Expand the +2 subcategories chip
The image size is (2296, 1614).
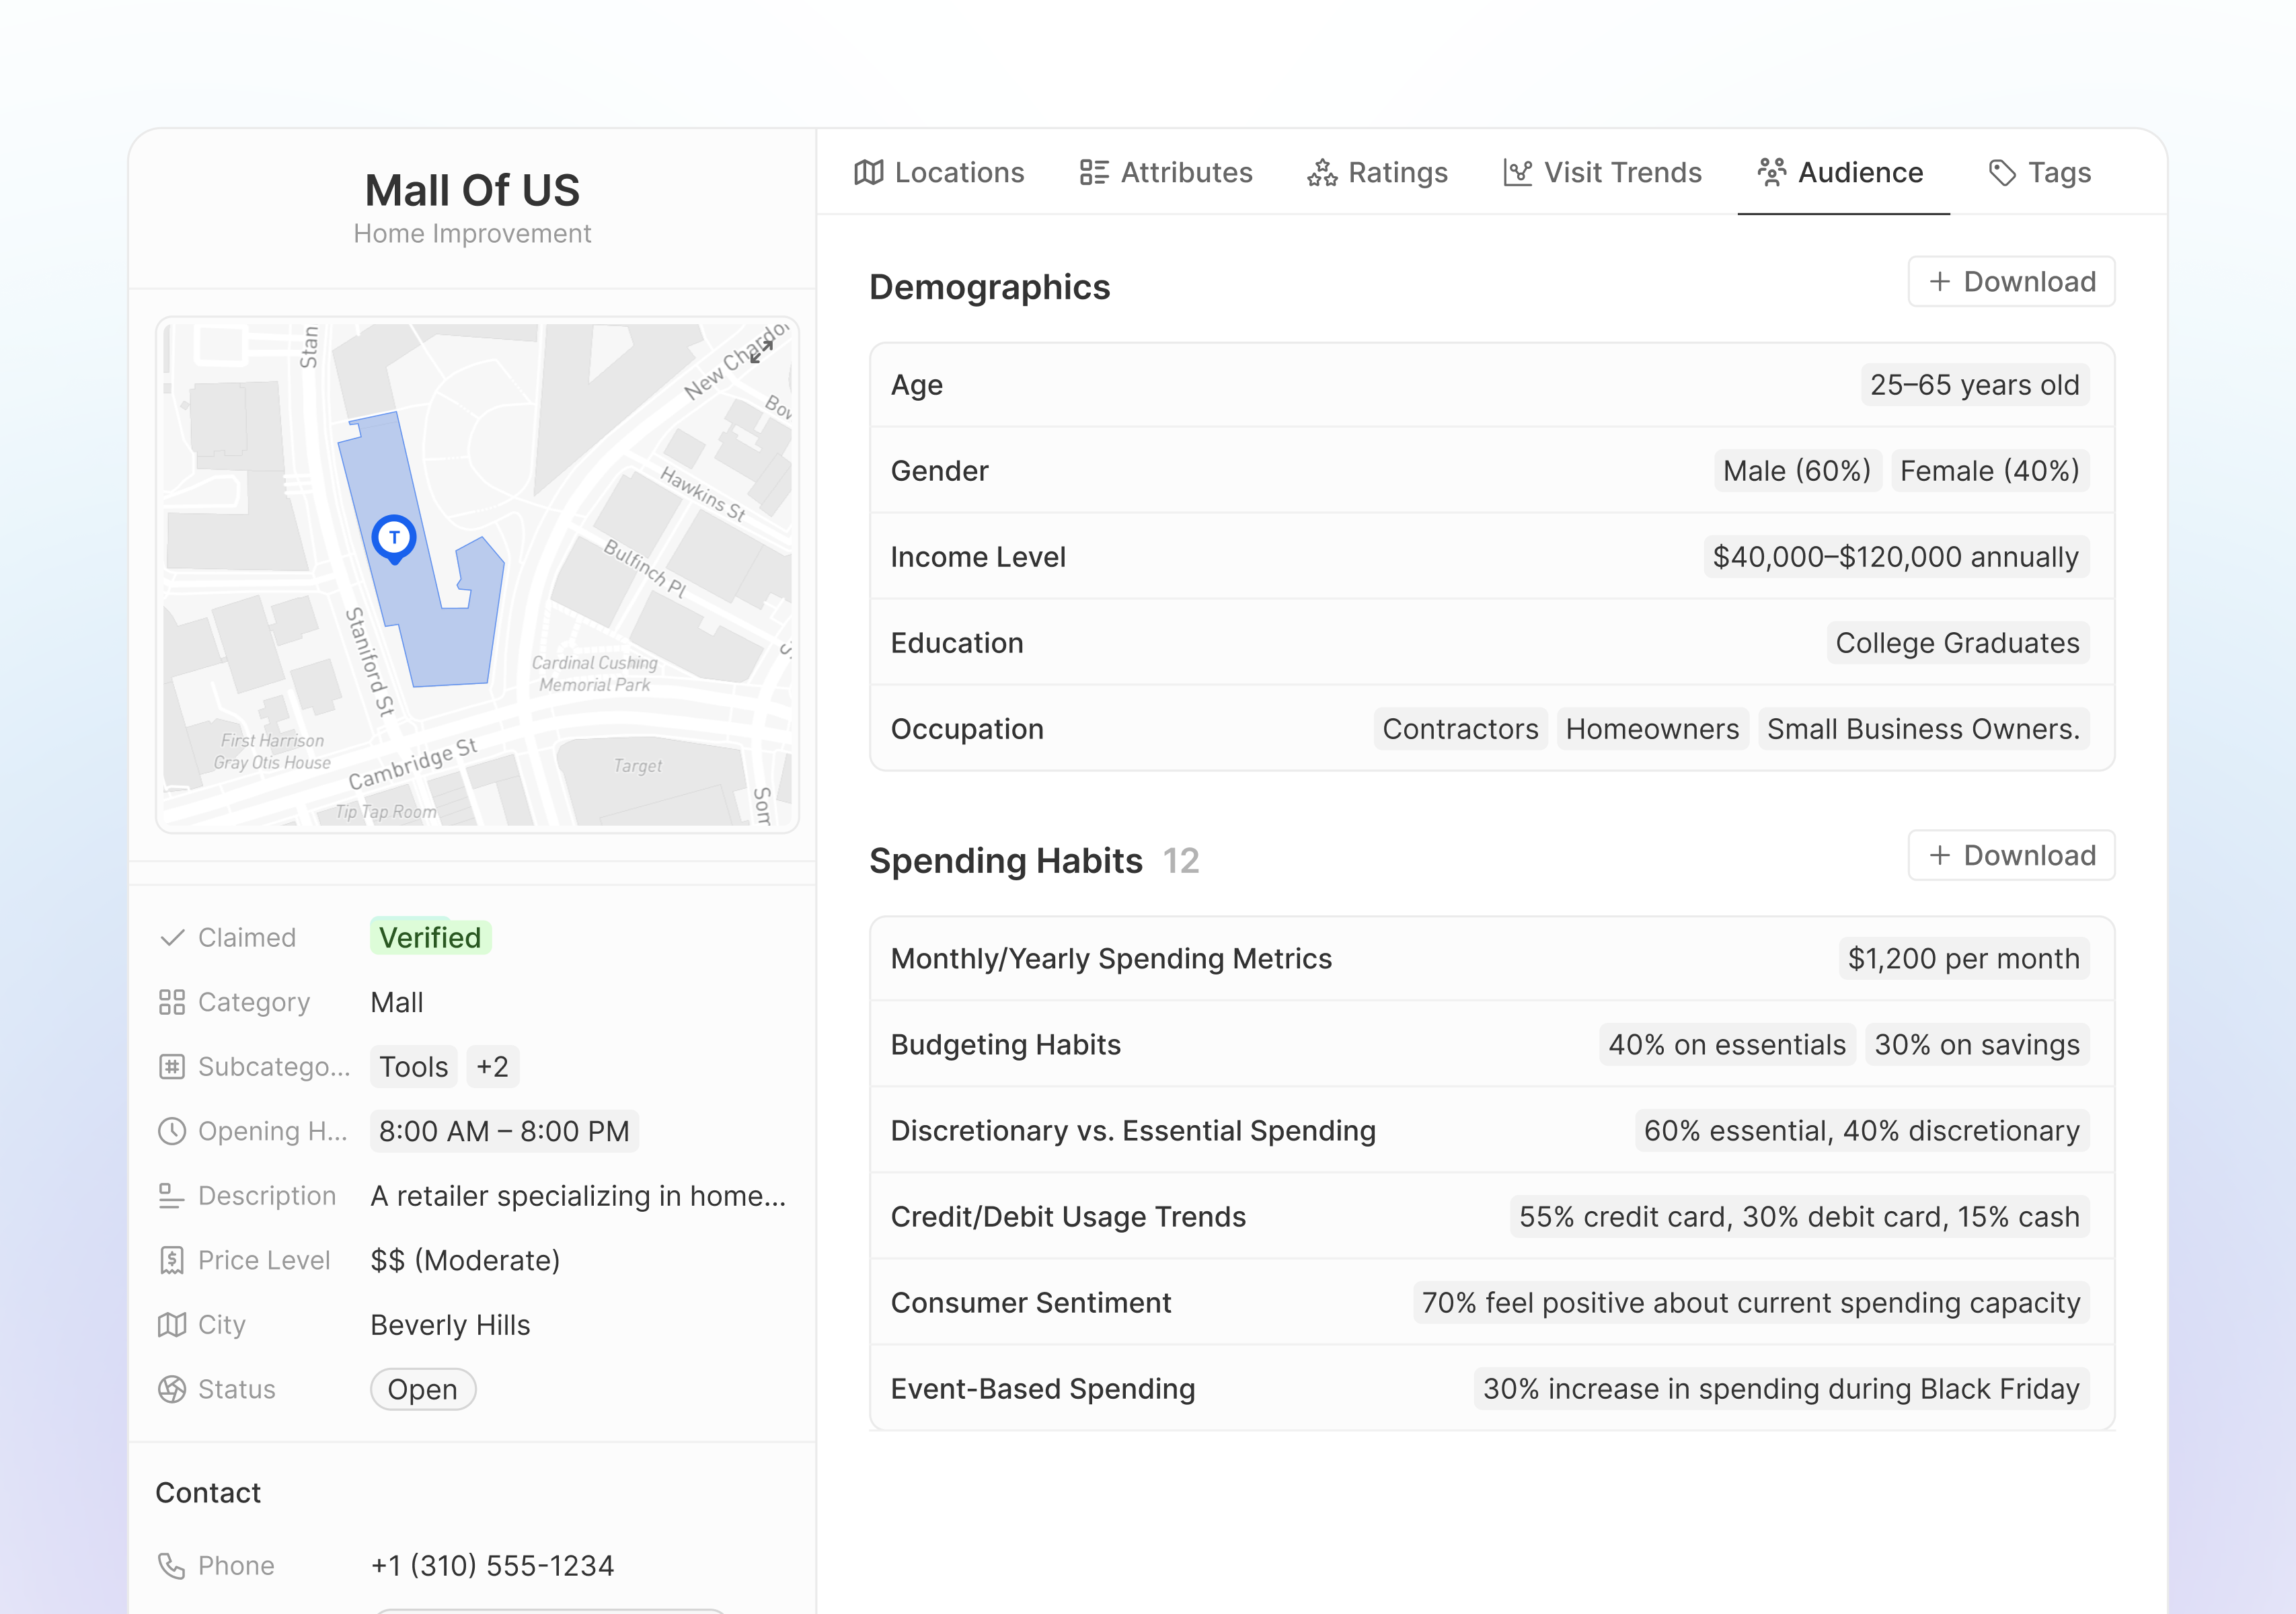pyautogui.click(x=492, y=1067)
